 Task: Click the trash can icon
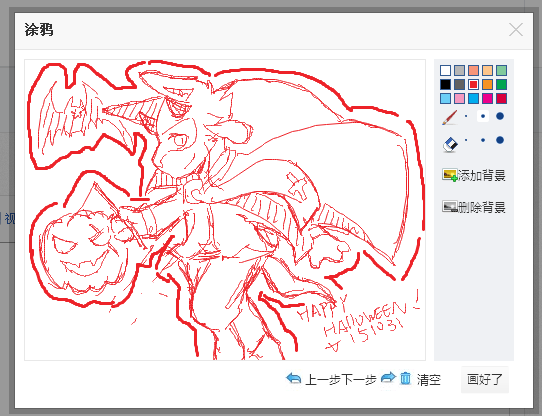(x=406, y=378)
